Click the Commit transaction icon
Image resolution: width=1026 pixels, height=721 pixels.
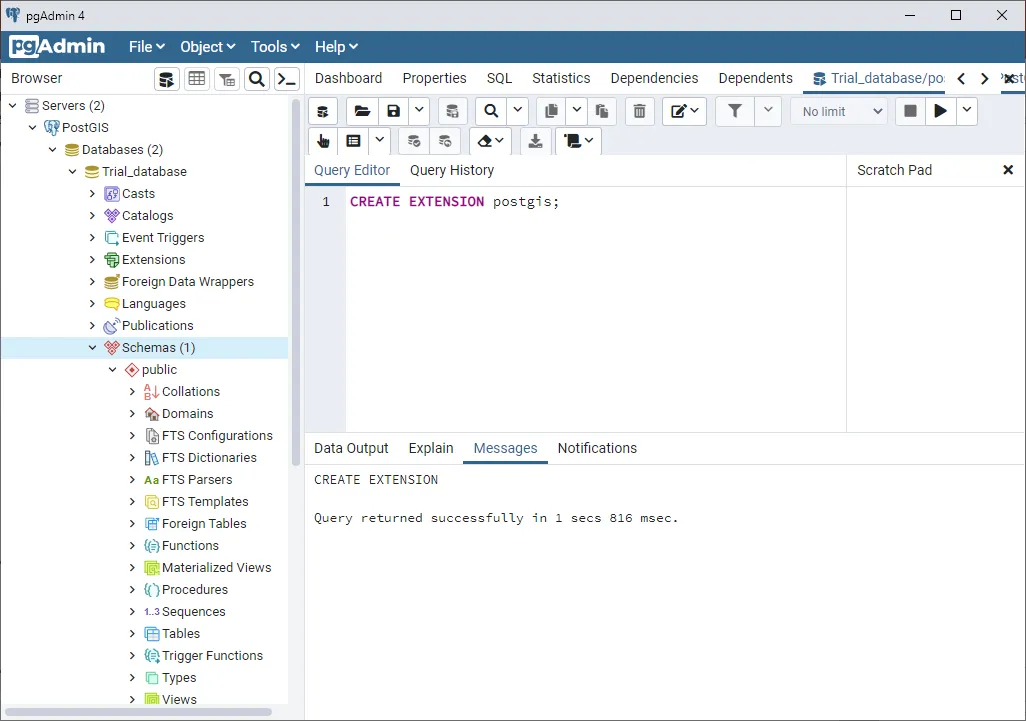point(414,141)
